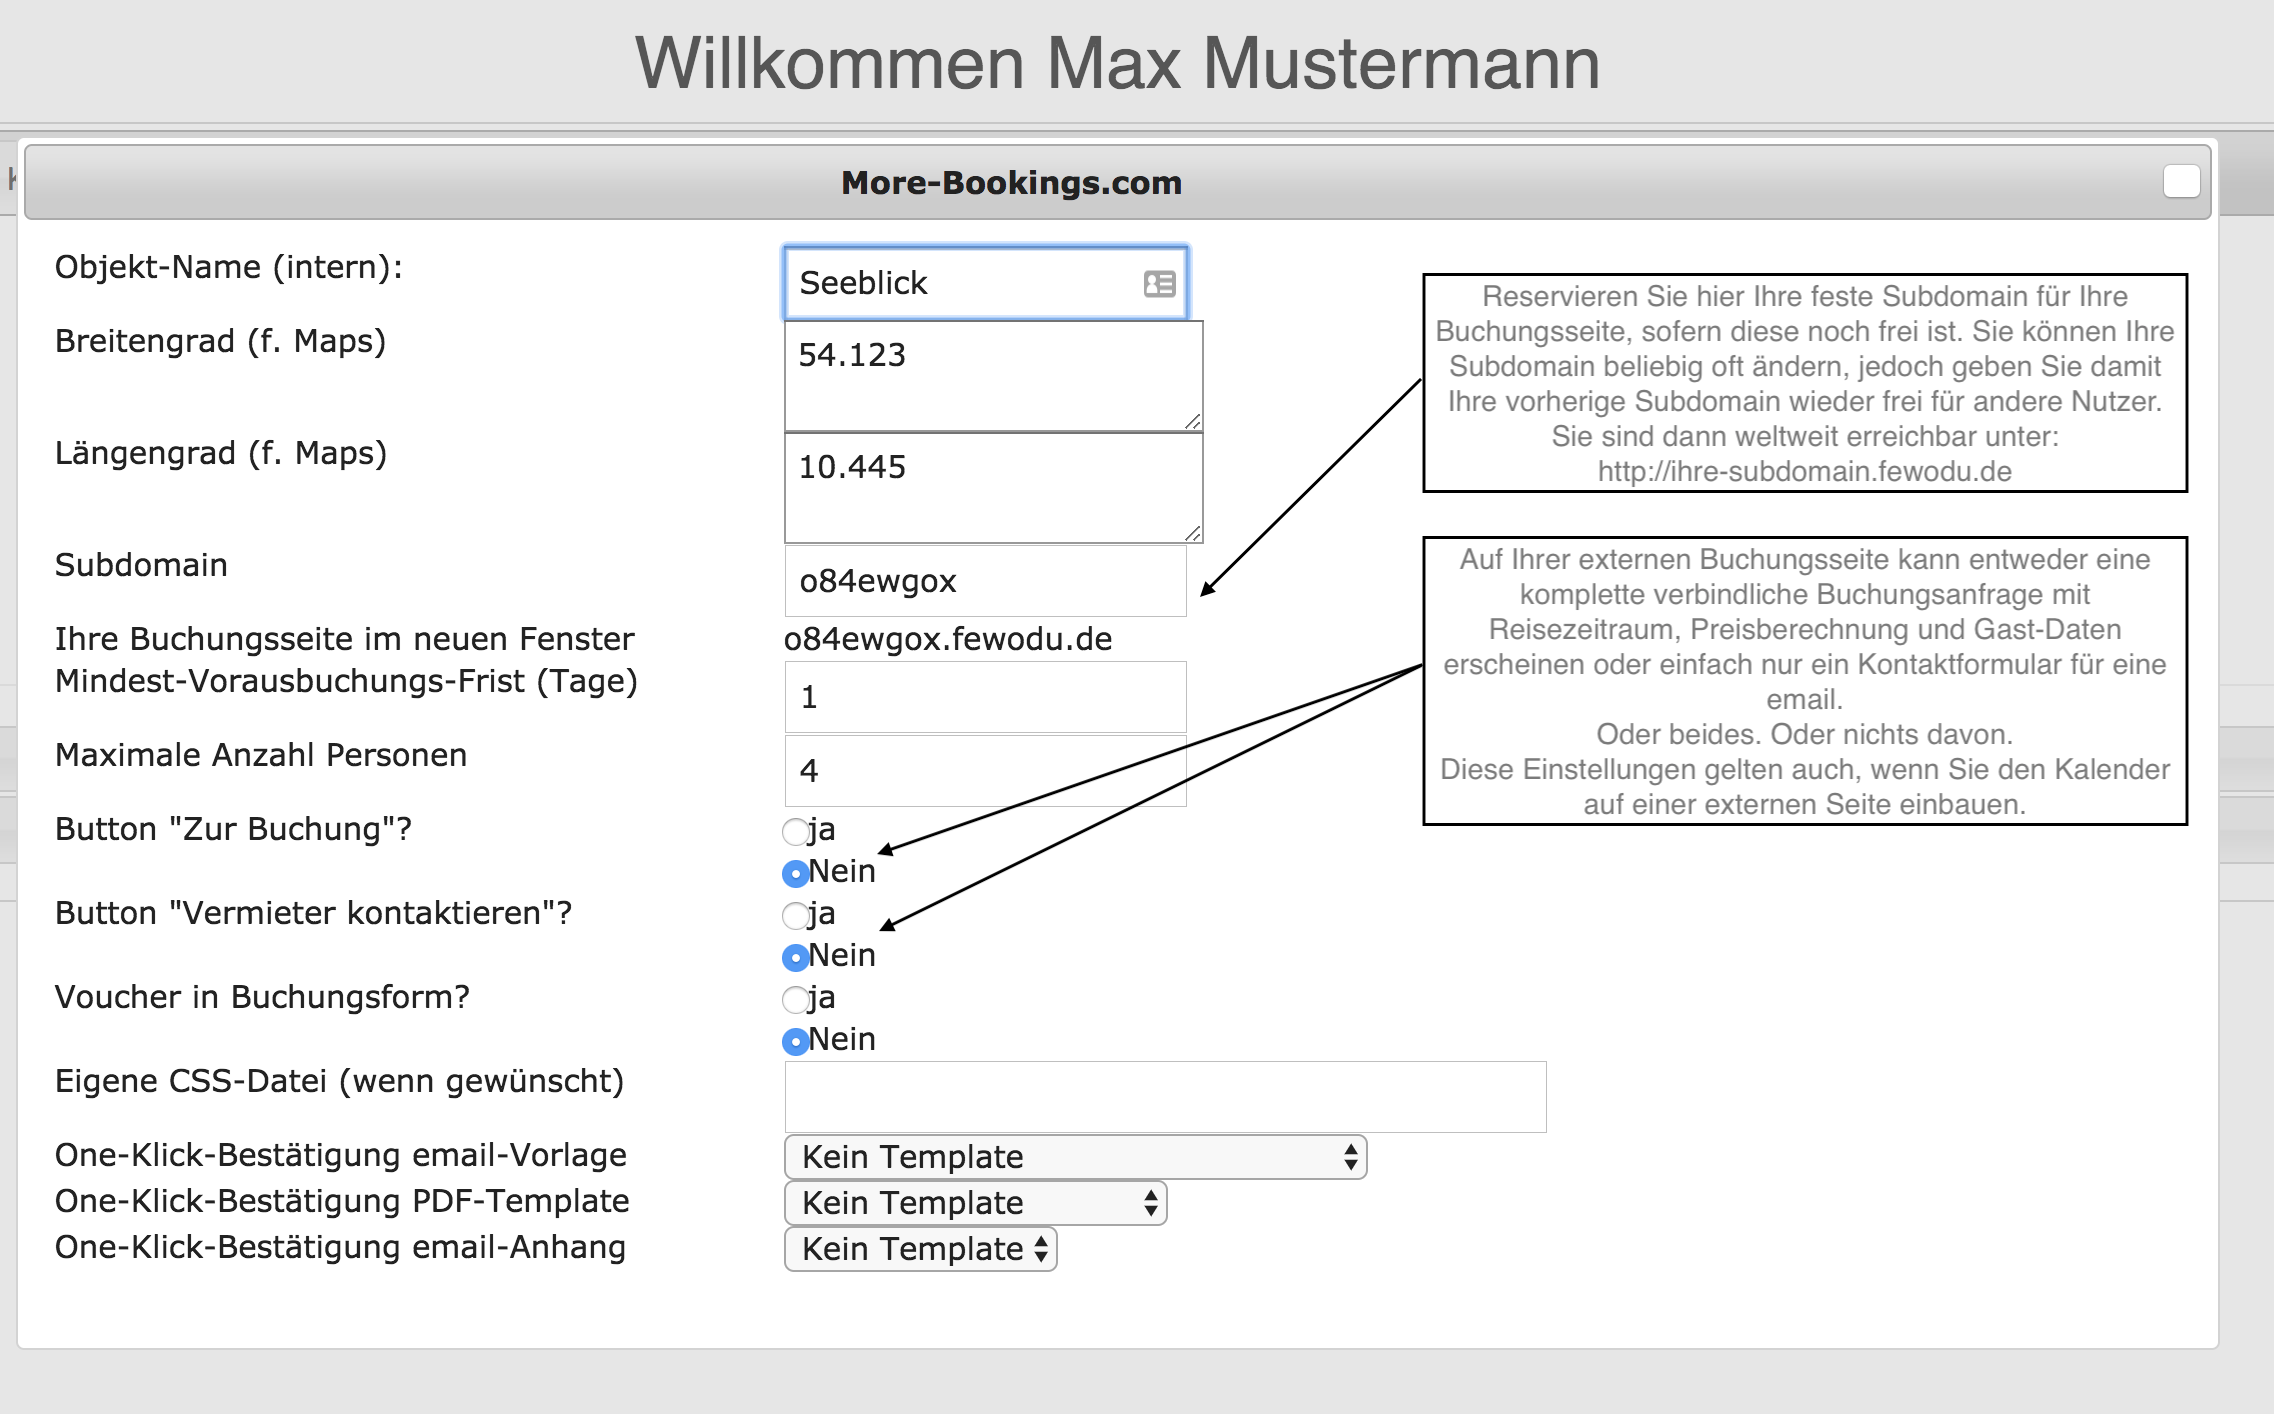Click the contact-card autofill icon in Seeblick field
The height and width of the screenshot is (1414, 2274).
click(1159, 284)
